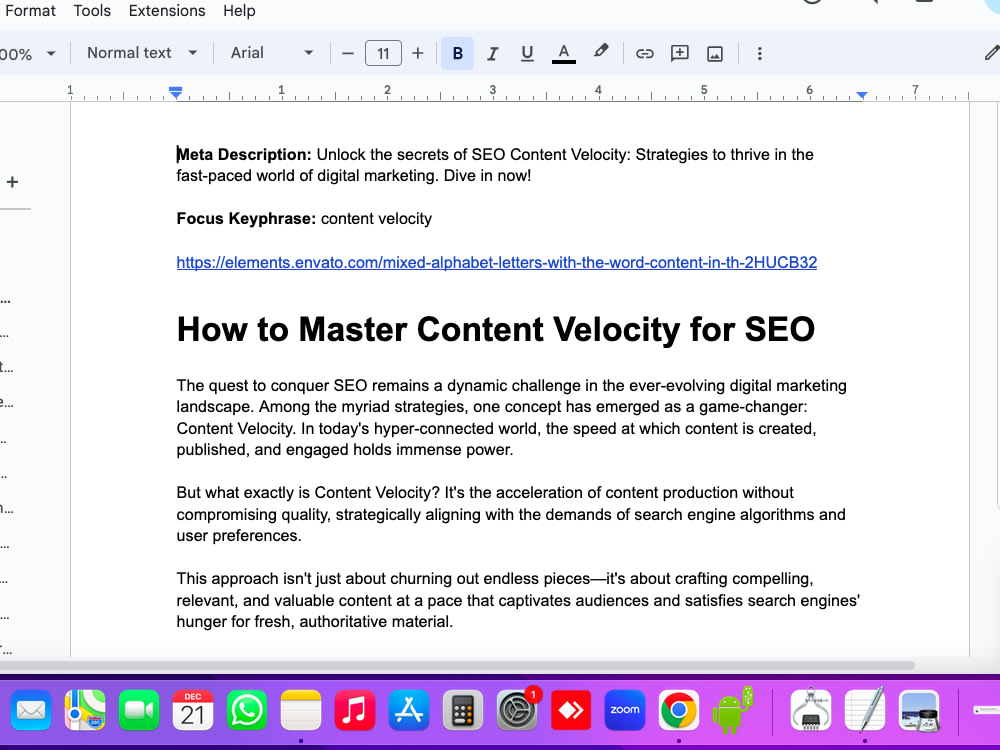
Task: Open Calculator from the dock
Action: (462, 710)
